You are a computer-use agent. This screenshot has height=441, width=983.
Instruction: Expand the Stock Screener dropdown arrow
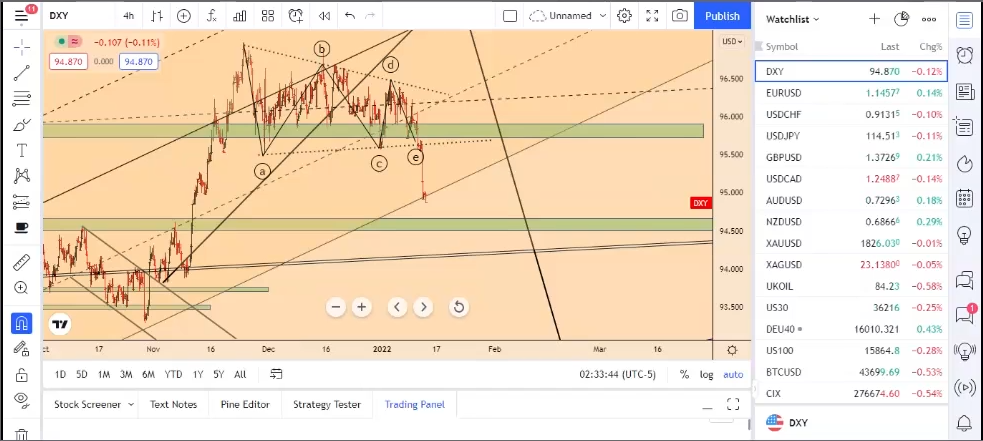click(131, 405)
